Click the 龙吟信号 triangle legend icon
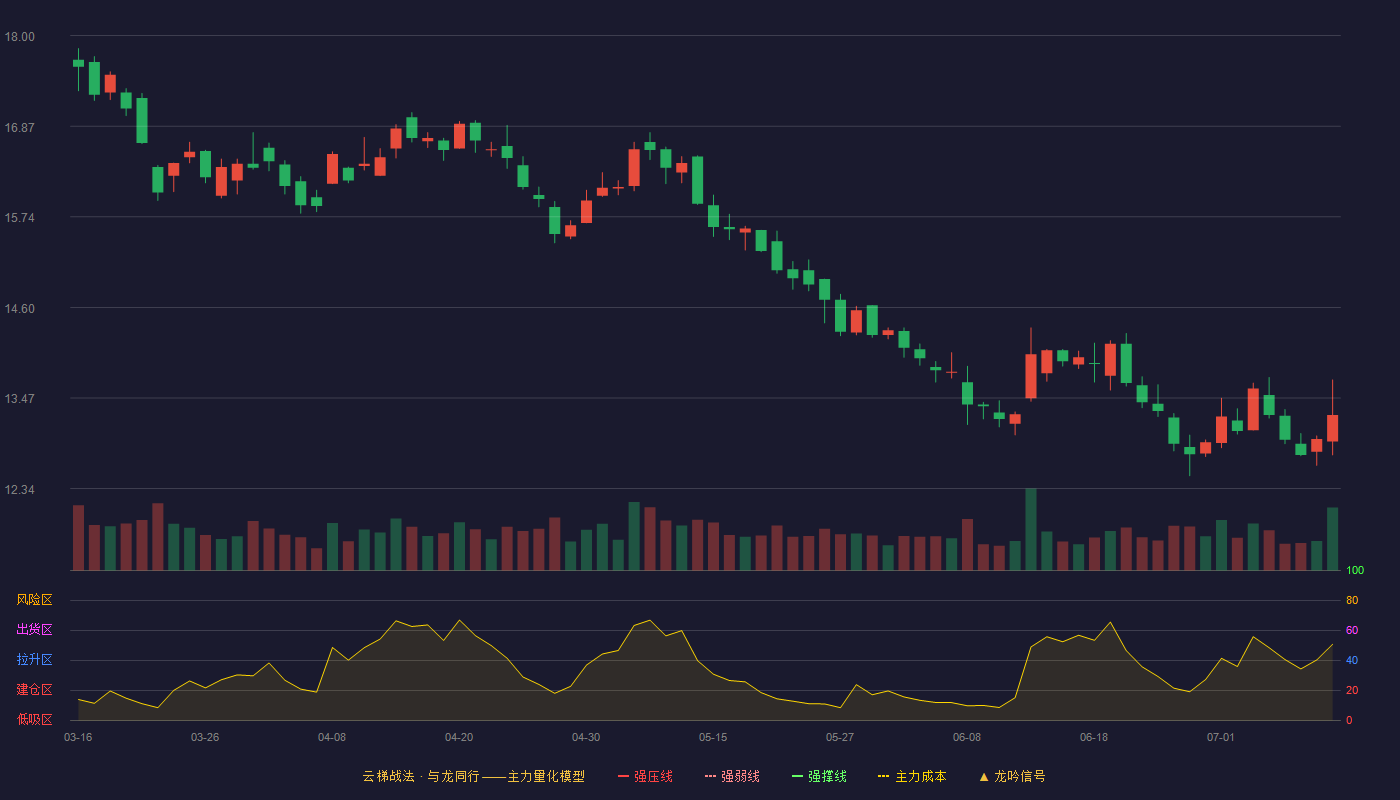This screenshot has height=800, width=1400. pos(984,776)
